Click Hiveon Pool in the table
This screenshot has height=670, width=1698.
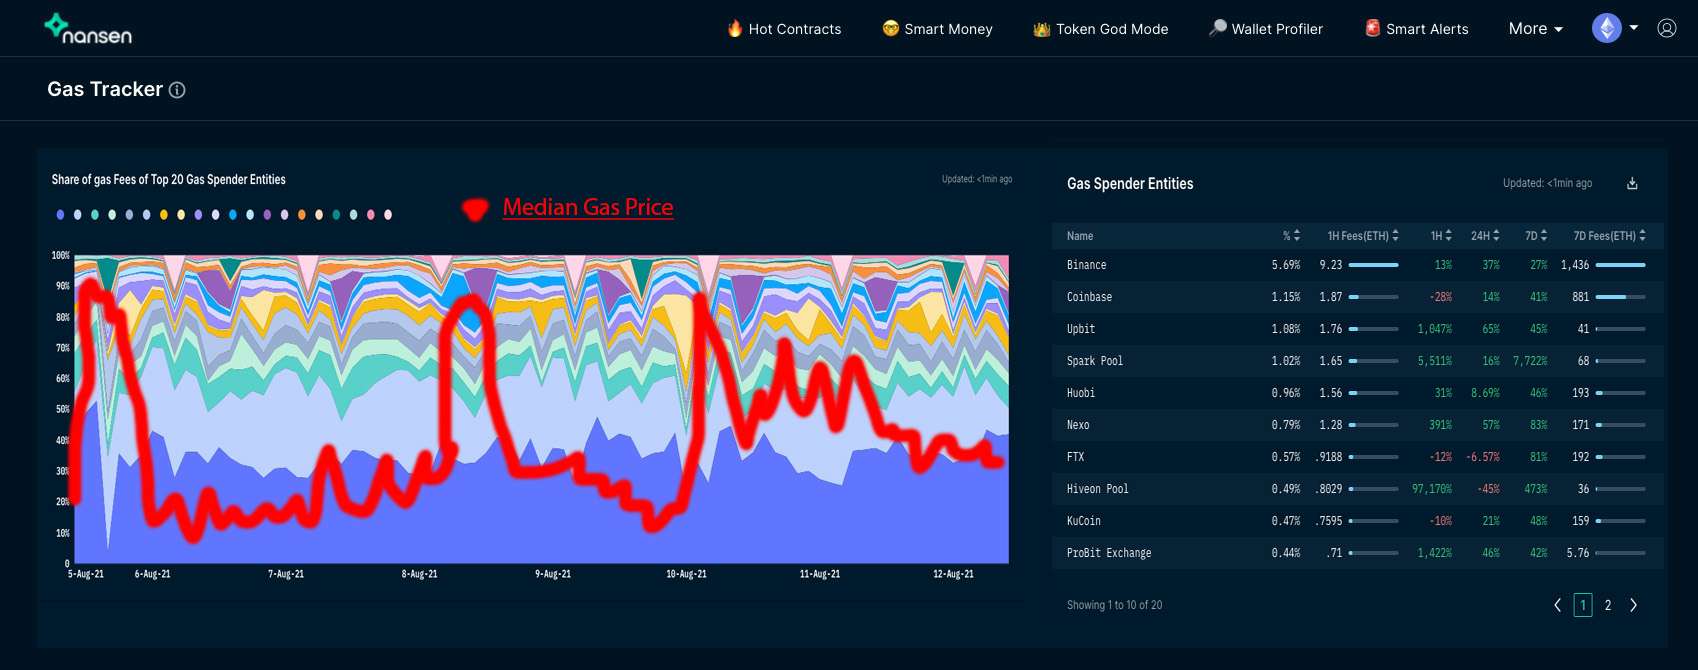(1097, 489)
